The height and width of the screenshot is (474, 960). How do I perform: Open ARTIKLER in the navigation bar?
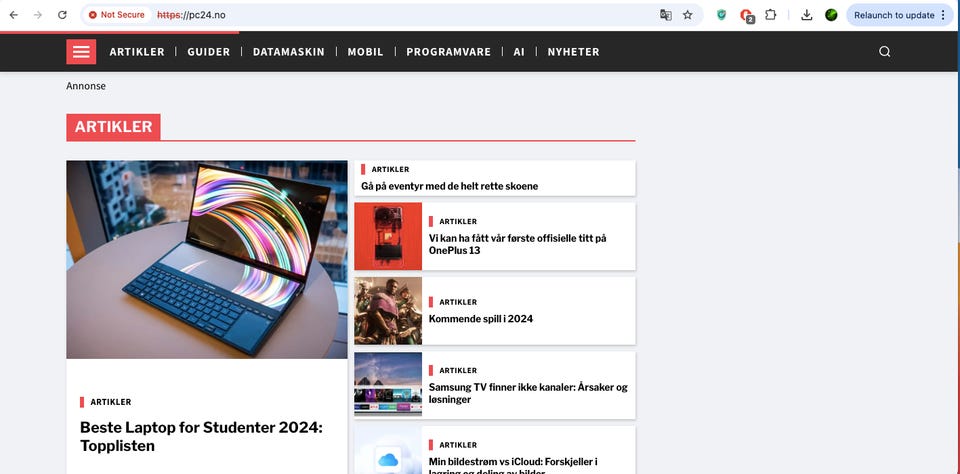pyautogui.click(x=137, y=52)
